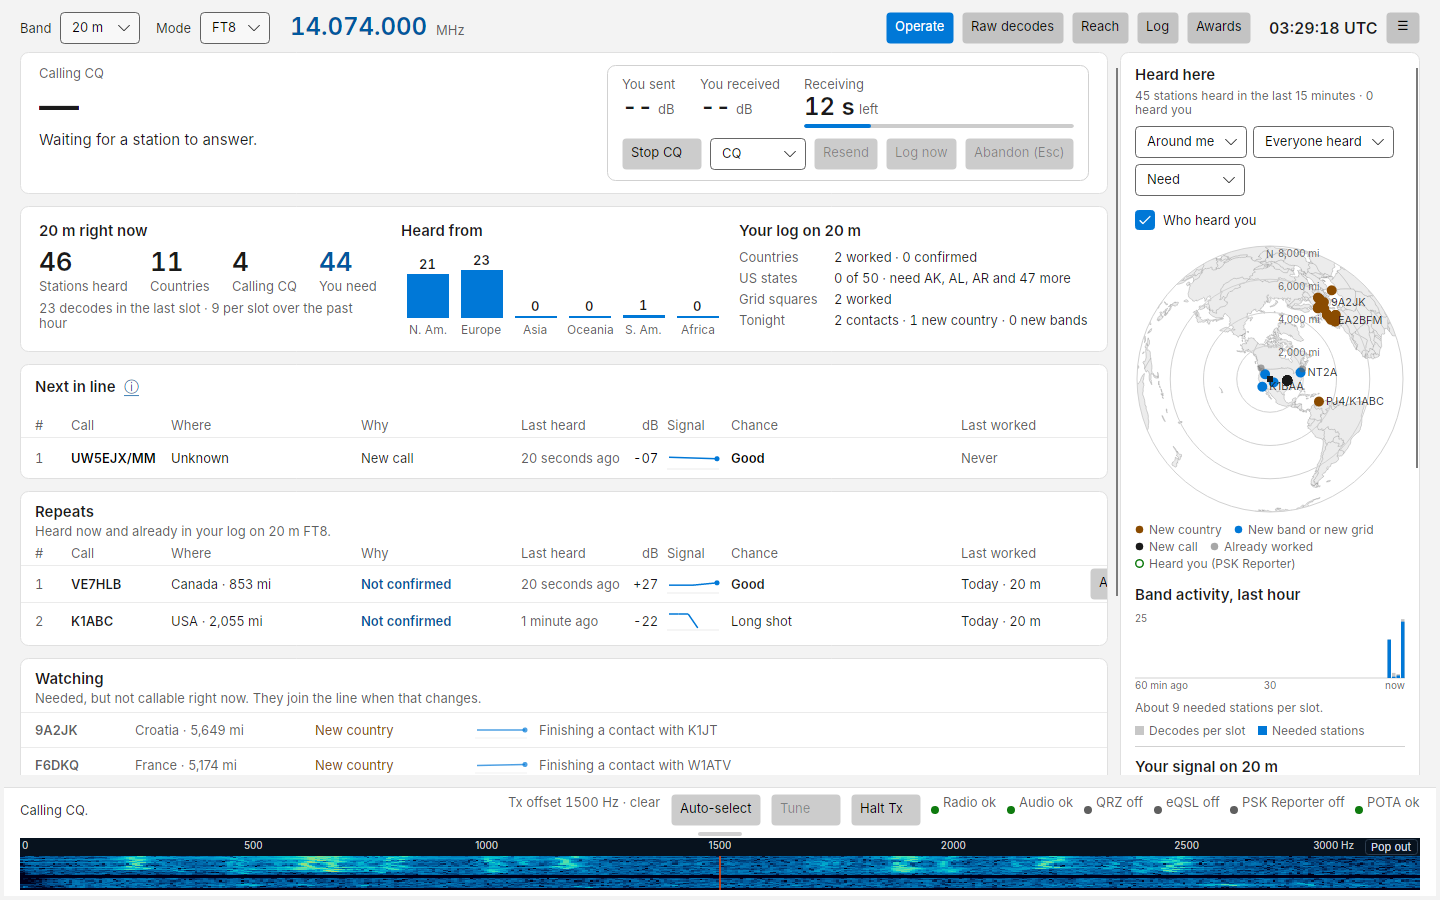
Task: Show the Awards tab
Action: (x=1219, y=27)
